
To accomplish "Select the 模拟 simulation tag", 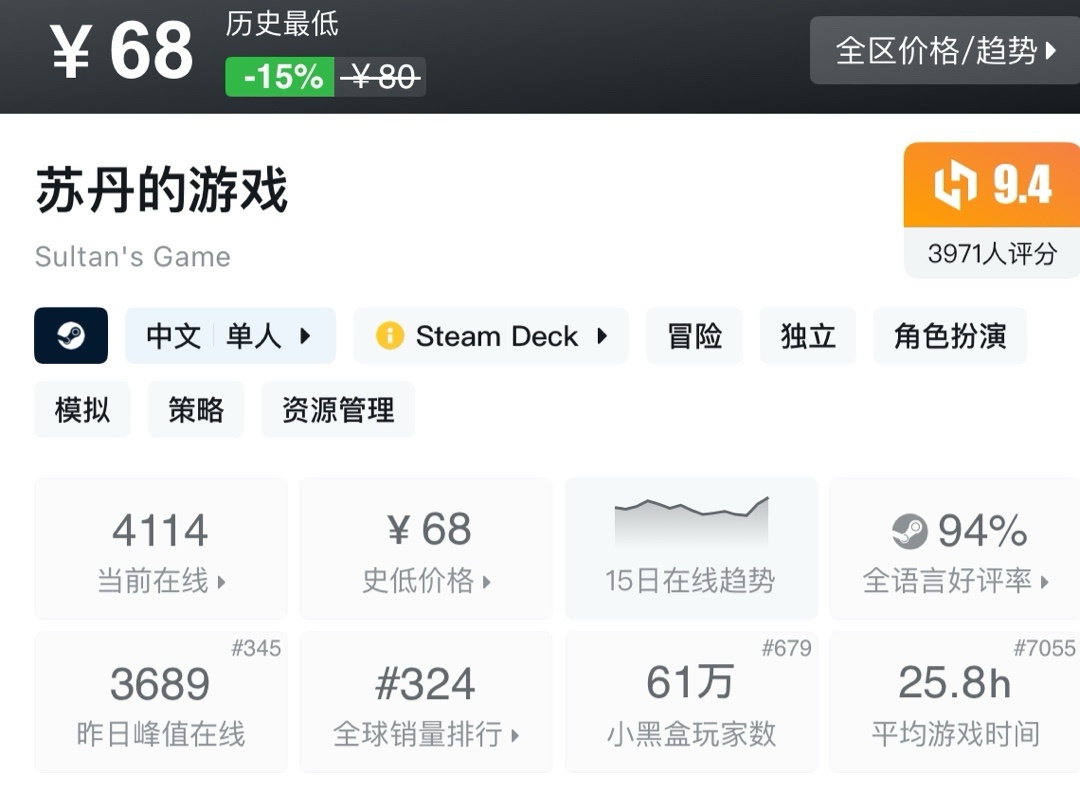I will click(x=82, y=410).
